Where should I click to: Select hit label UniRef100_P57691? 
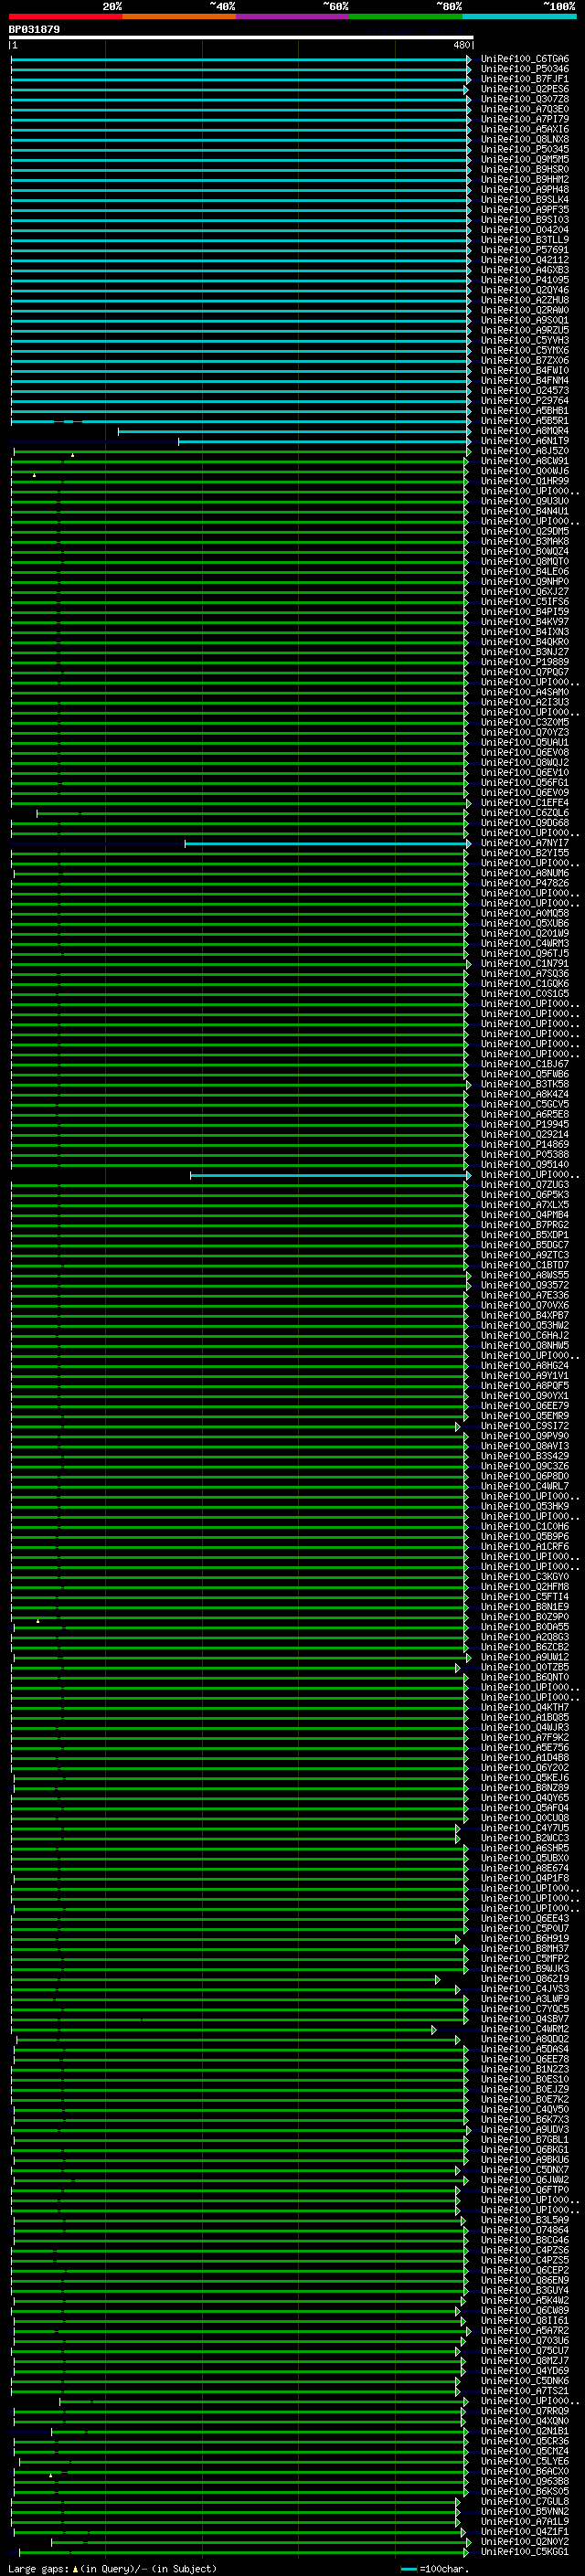[x=525, y=250]
